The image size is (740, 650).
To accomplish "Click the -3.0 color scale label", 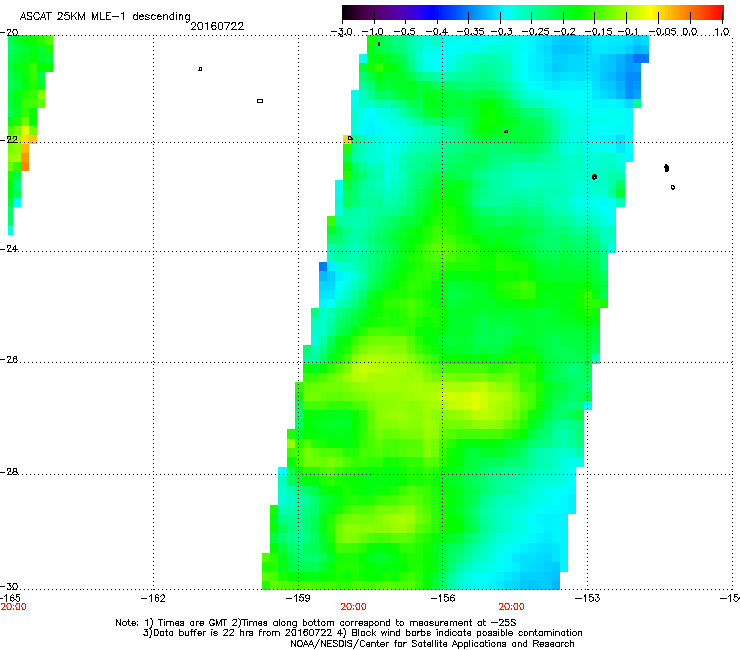I will 342,32.
